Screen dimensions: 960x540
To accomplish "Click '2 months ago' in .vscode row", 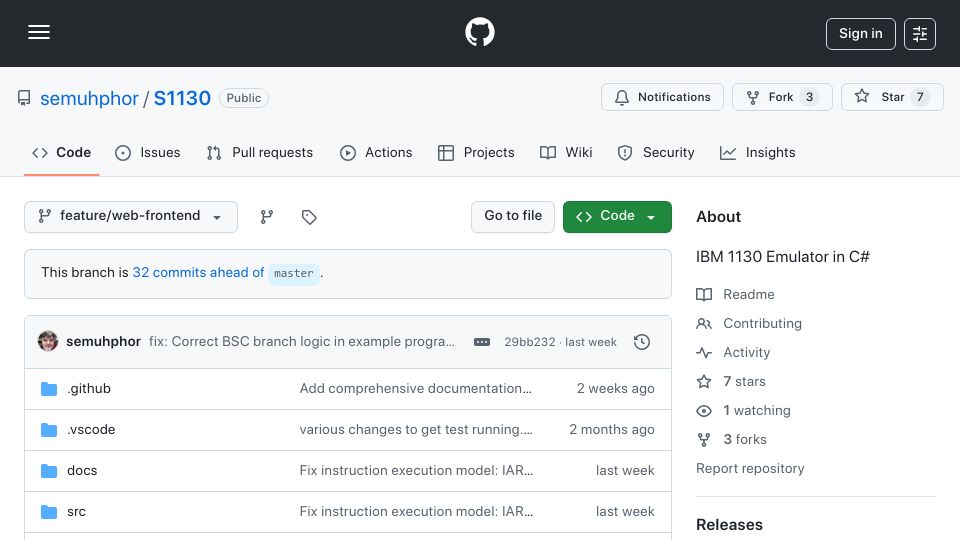I will [612, 430].
